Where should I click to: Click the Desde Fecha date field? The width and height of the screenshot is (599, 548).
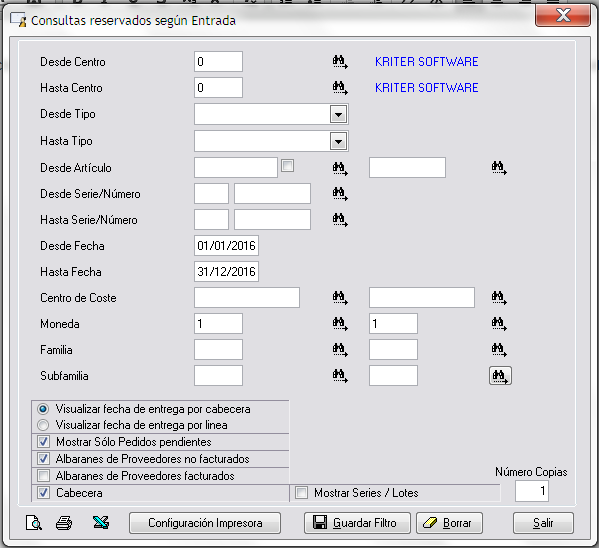pos(227,245)
